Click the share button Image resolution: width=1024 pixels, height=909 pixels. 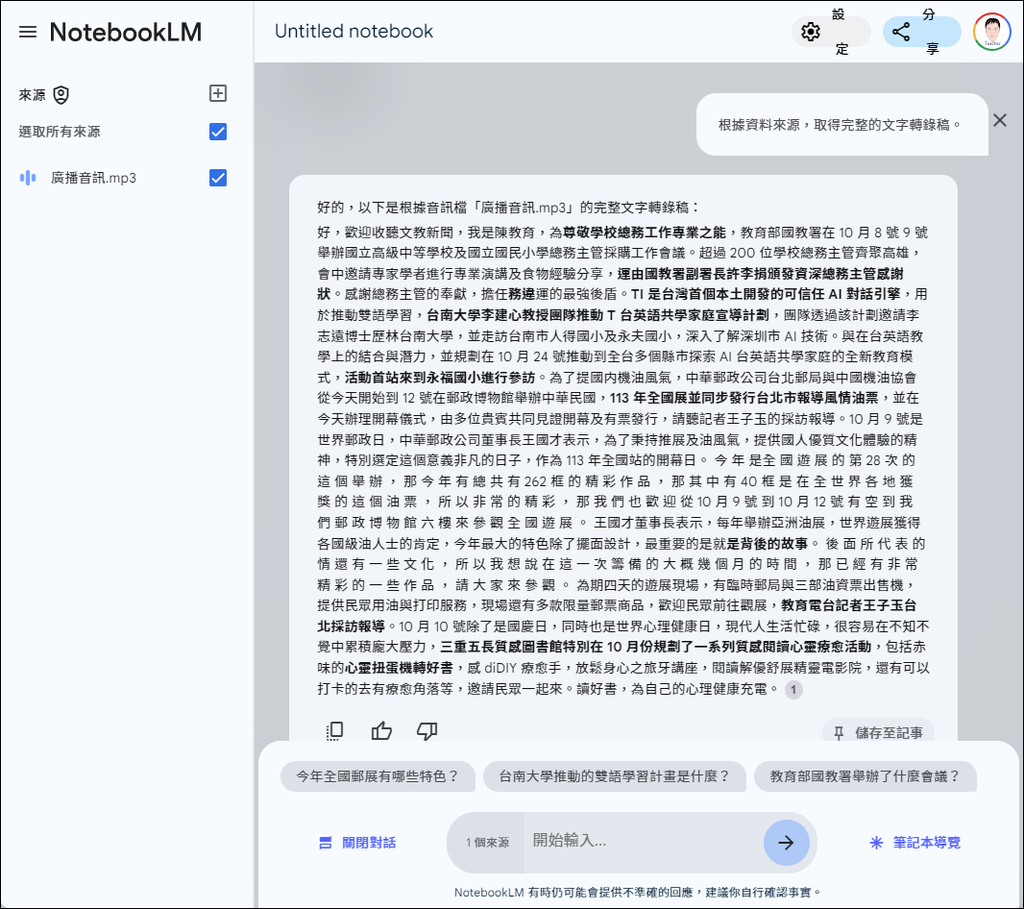tap(921, 31)
